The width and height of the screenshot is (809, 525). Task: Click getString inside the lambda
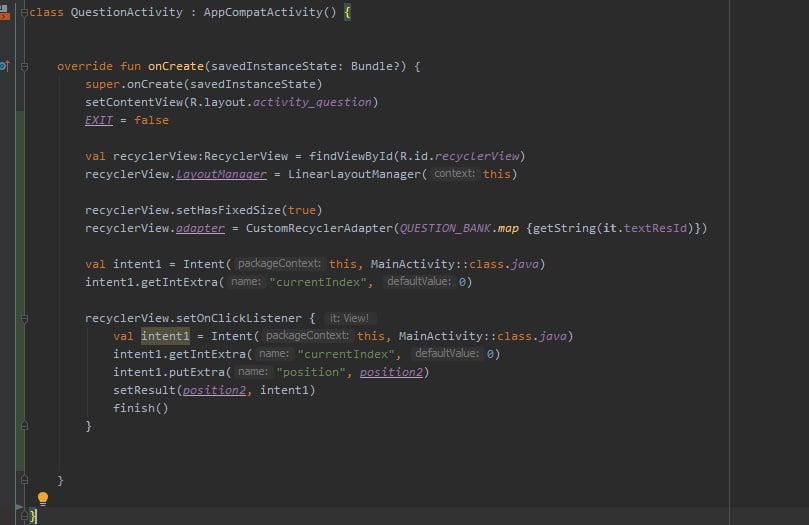(564, 228)
